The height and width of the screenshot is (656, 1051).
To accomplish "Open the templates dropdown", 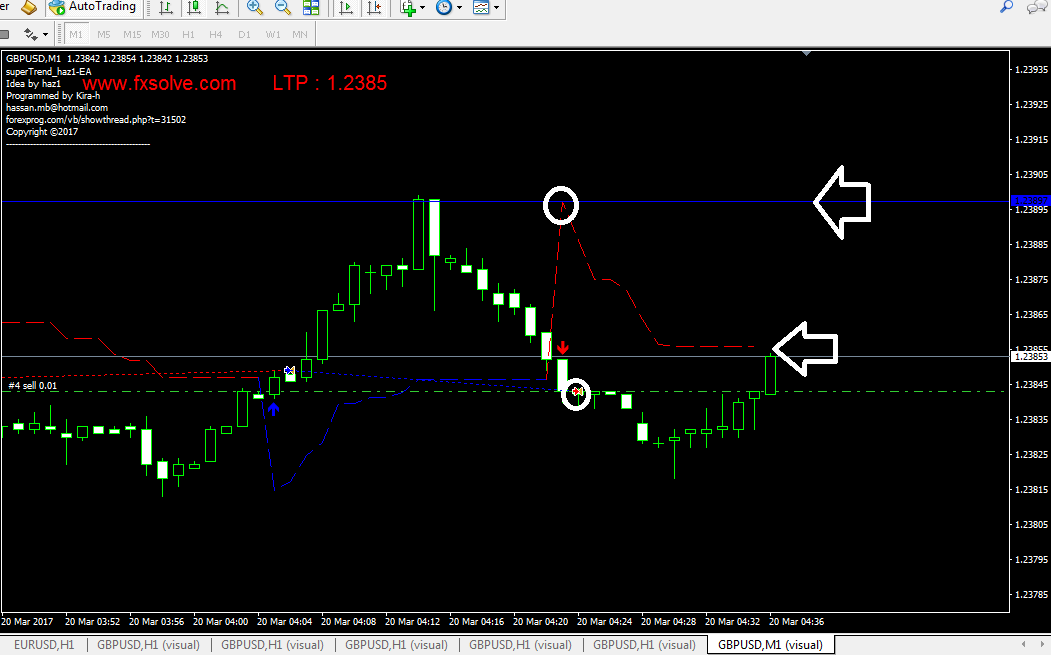I will [486, 8].
